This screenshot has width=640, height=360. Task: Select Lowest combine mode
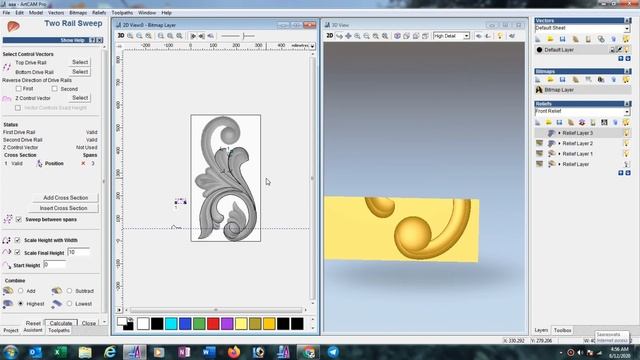69,304
